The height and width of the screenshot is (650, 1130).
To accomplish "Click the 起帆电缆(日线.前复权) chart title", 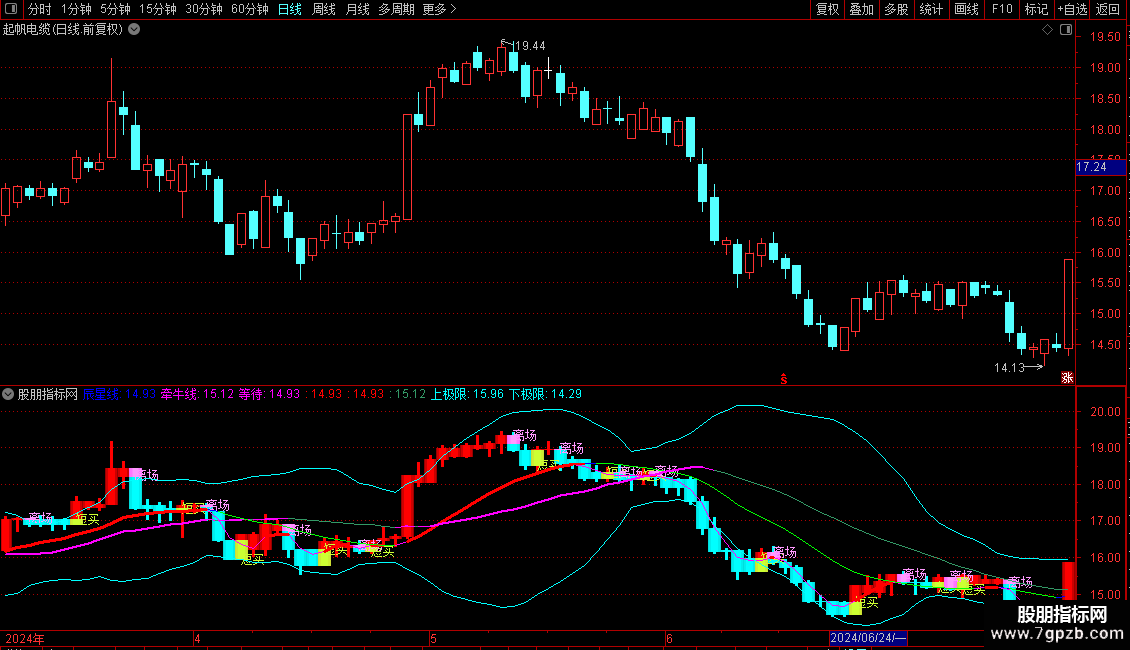I will click(63, 30).
